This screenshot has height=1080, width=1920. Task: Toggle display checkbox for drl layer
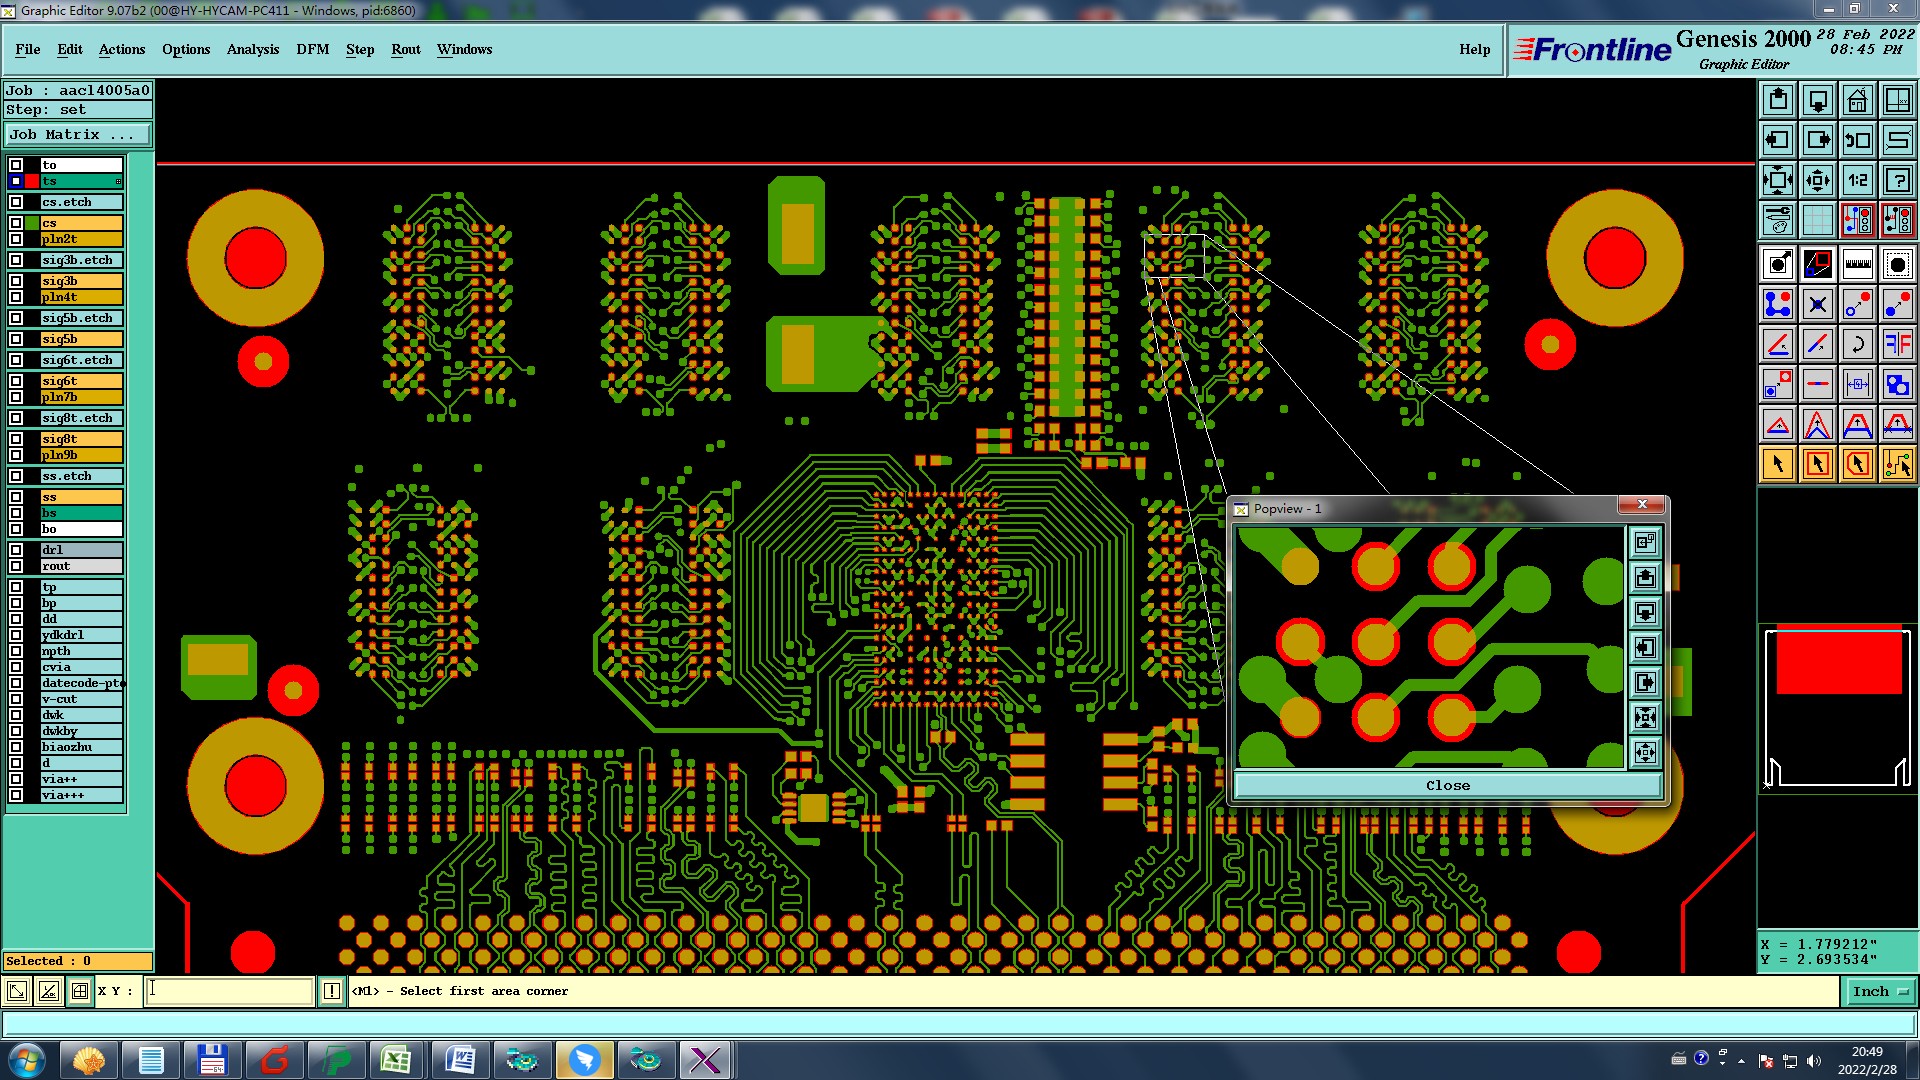(16, 550)
